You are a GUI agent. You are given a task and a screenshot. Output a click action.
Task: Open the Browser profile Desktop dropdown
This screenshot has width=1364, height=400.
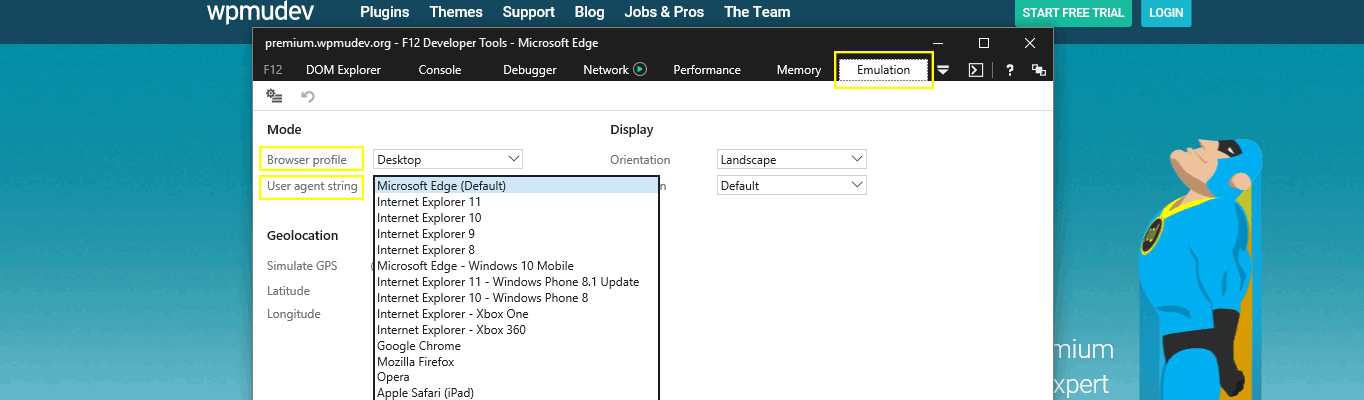(448, 159)
